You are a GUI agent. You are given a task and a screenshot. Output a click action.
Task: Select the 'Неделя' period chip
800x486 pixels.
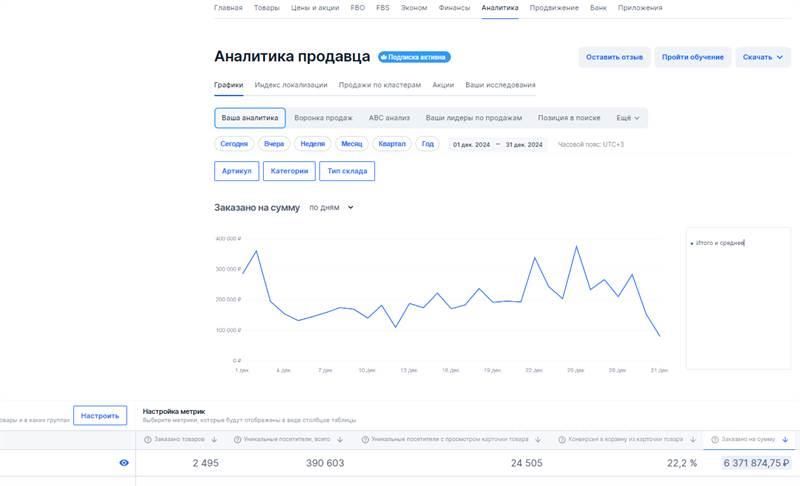pos(312,144)
